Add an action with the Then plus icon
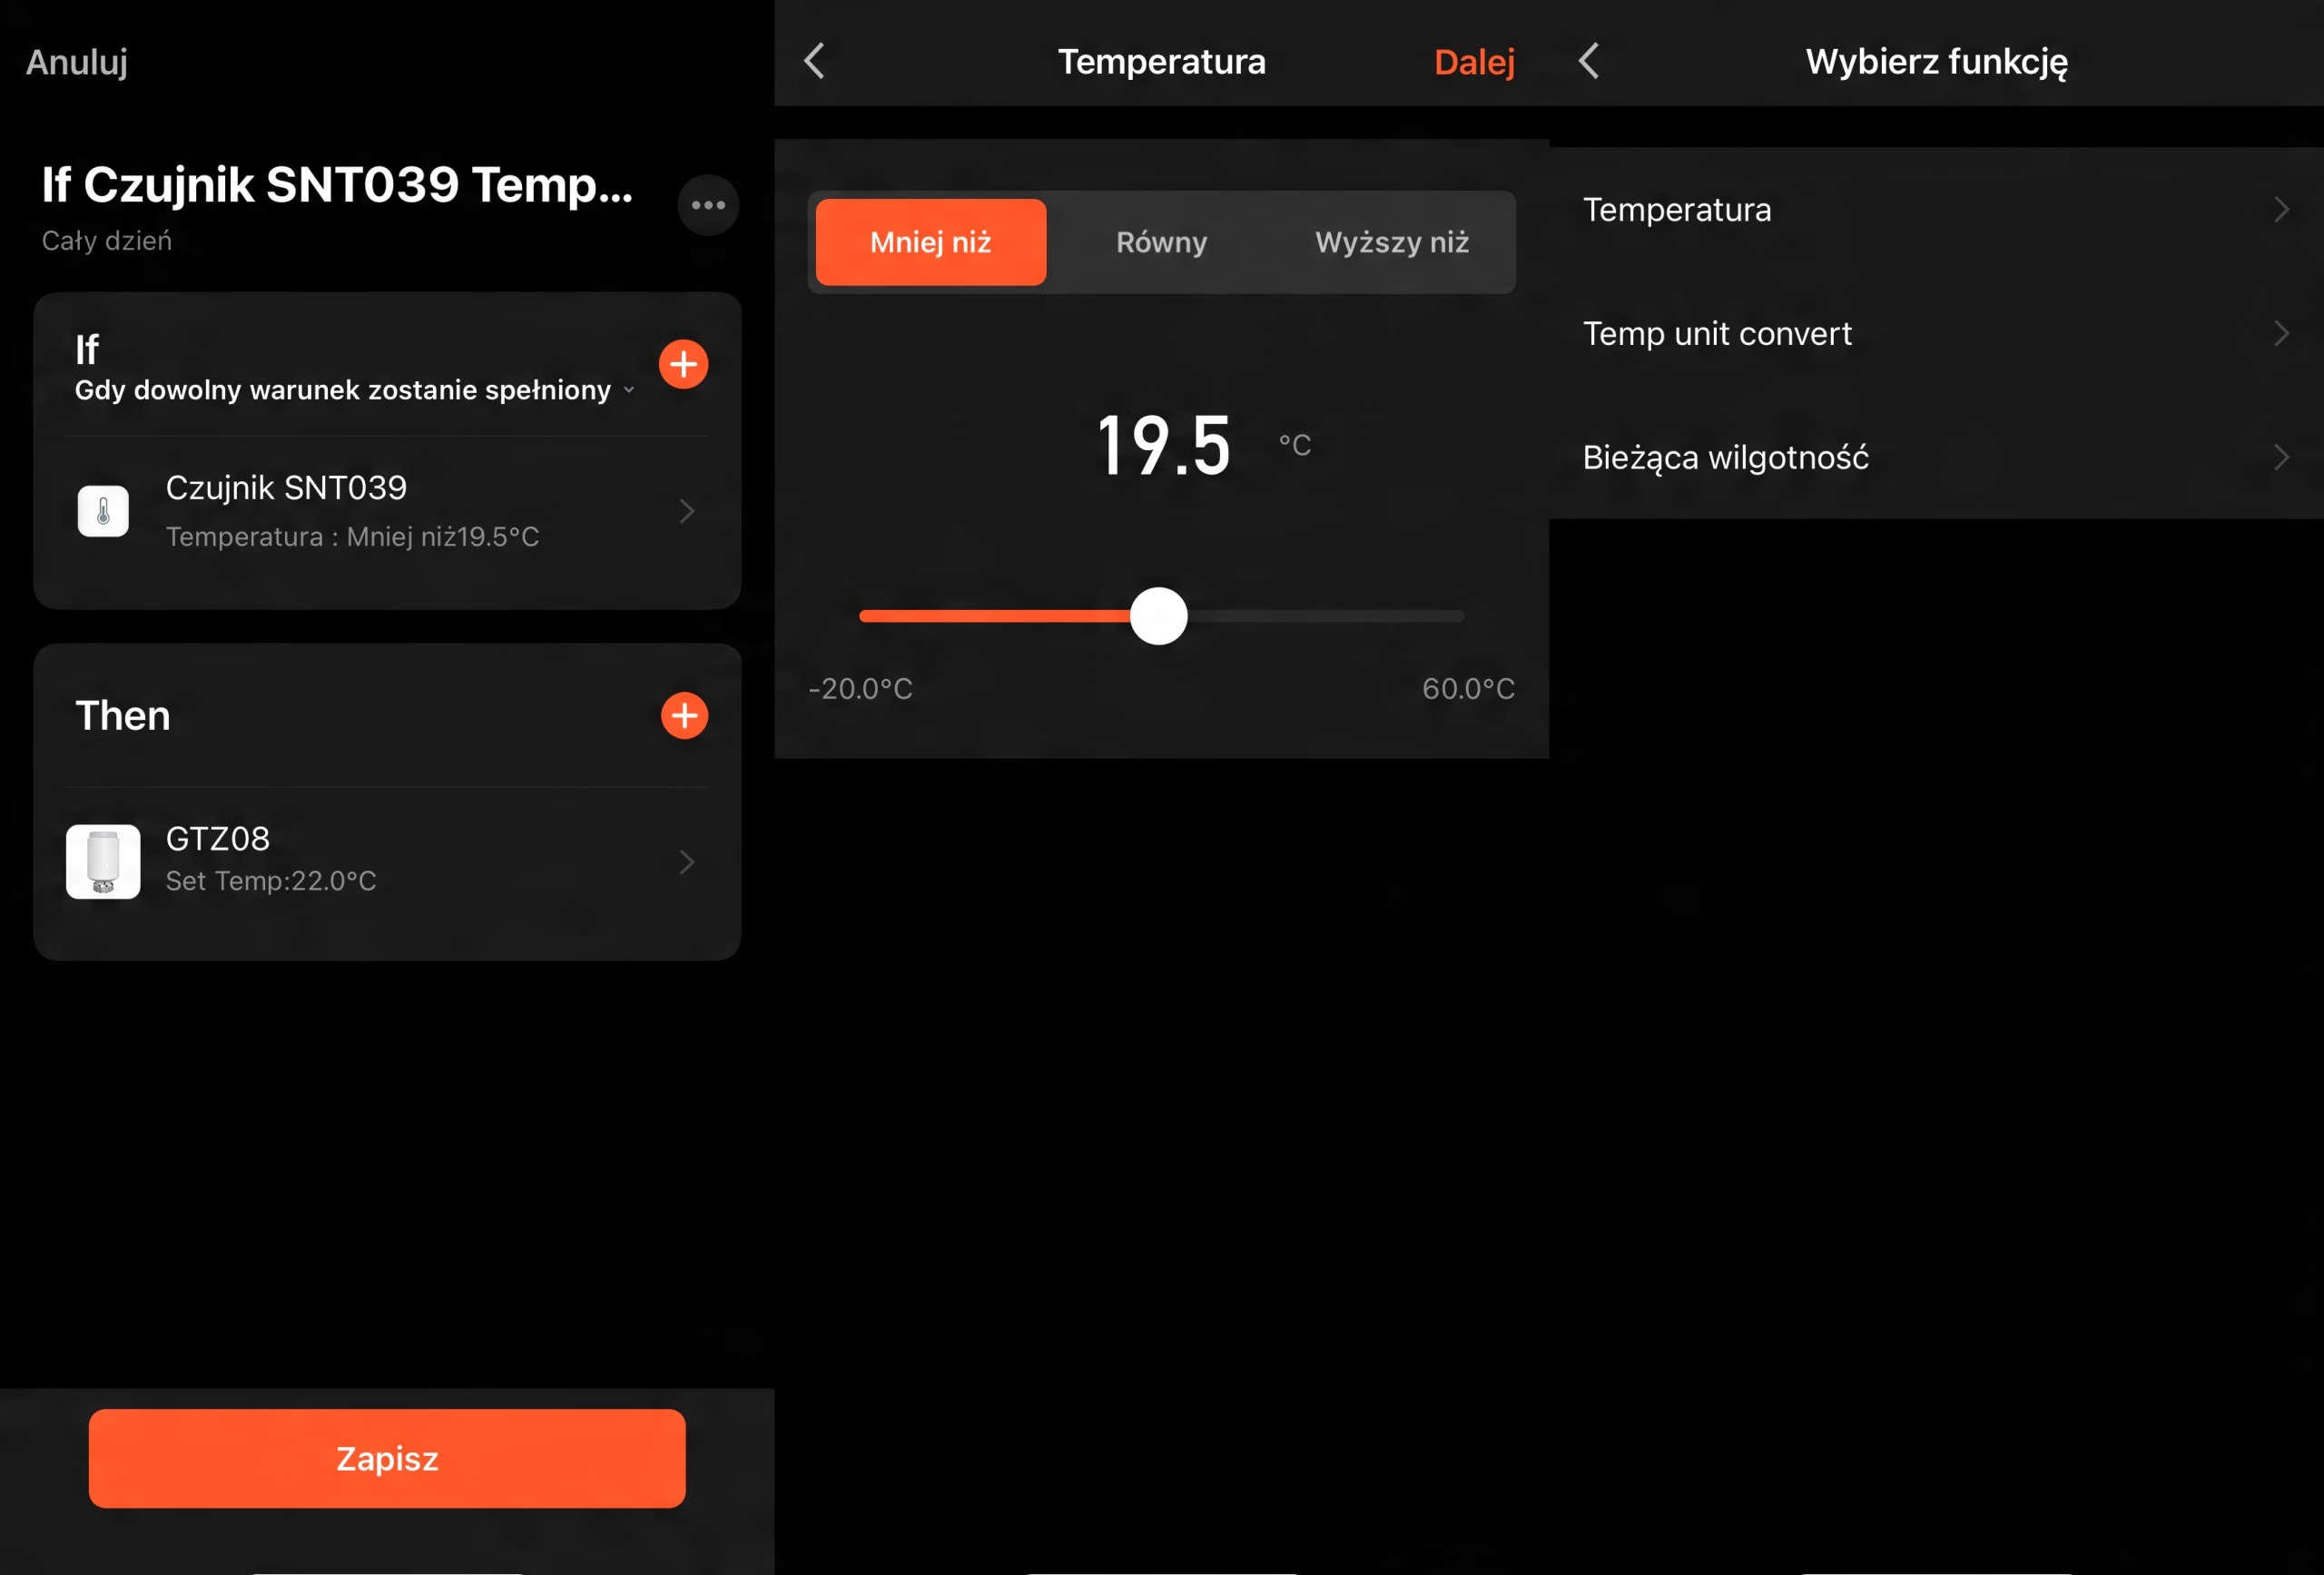Screen dimensions: 2324x1575 (x=684, y=716)
